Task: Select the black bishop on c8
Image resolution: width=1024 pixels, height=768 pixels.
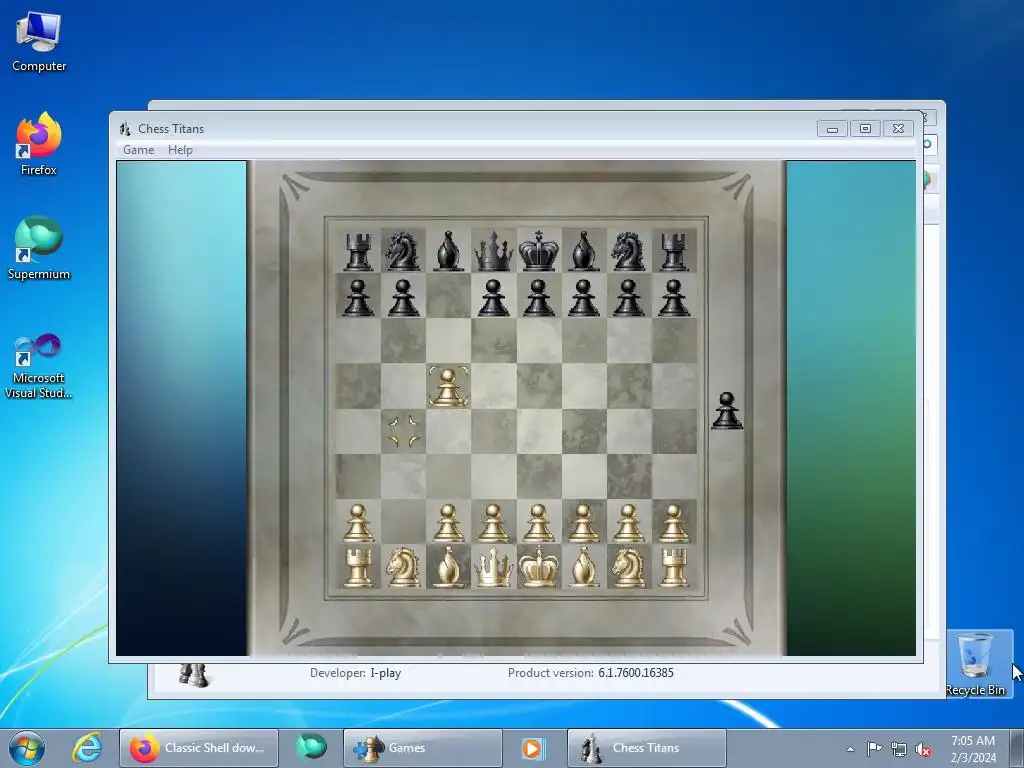Action: (448, 251)
